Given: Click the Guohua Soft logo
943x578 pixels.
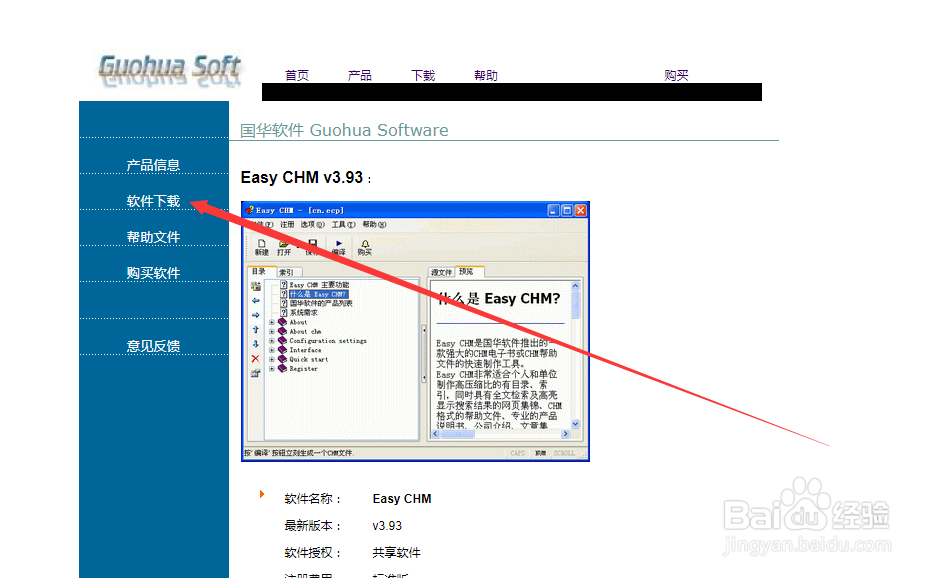Looking at the screenshot, I should 170,70.
